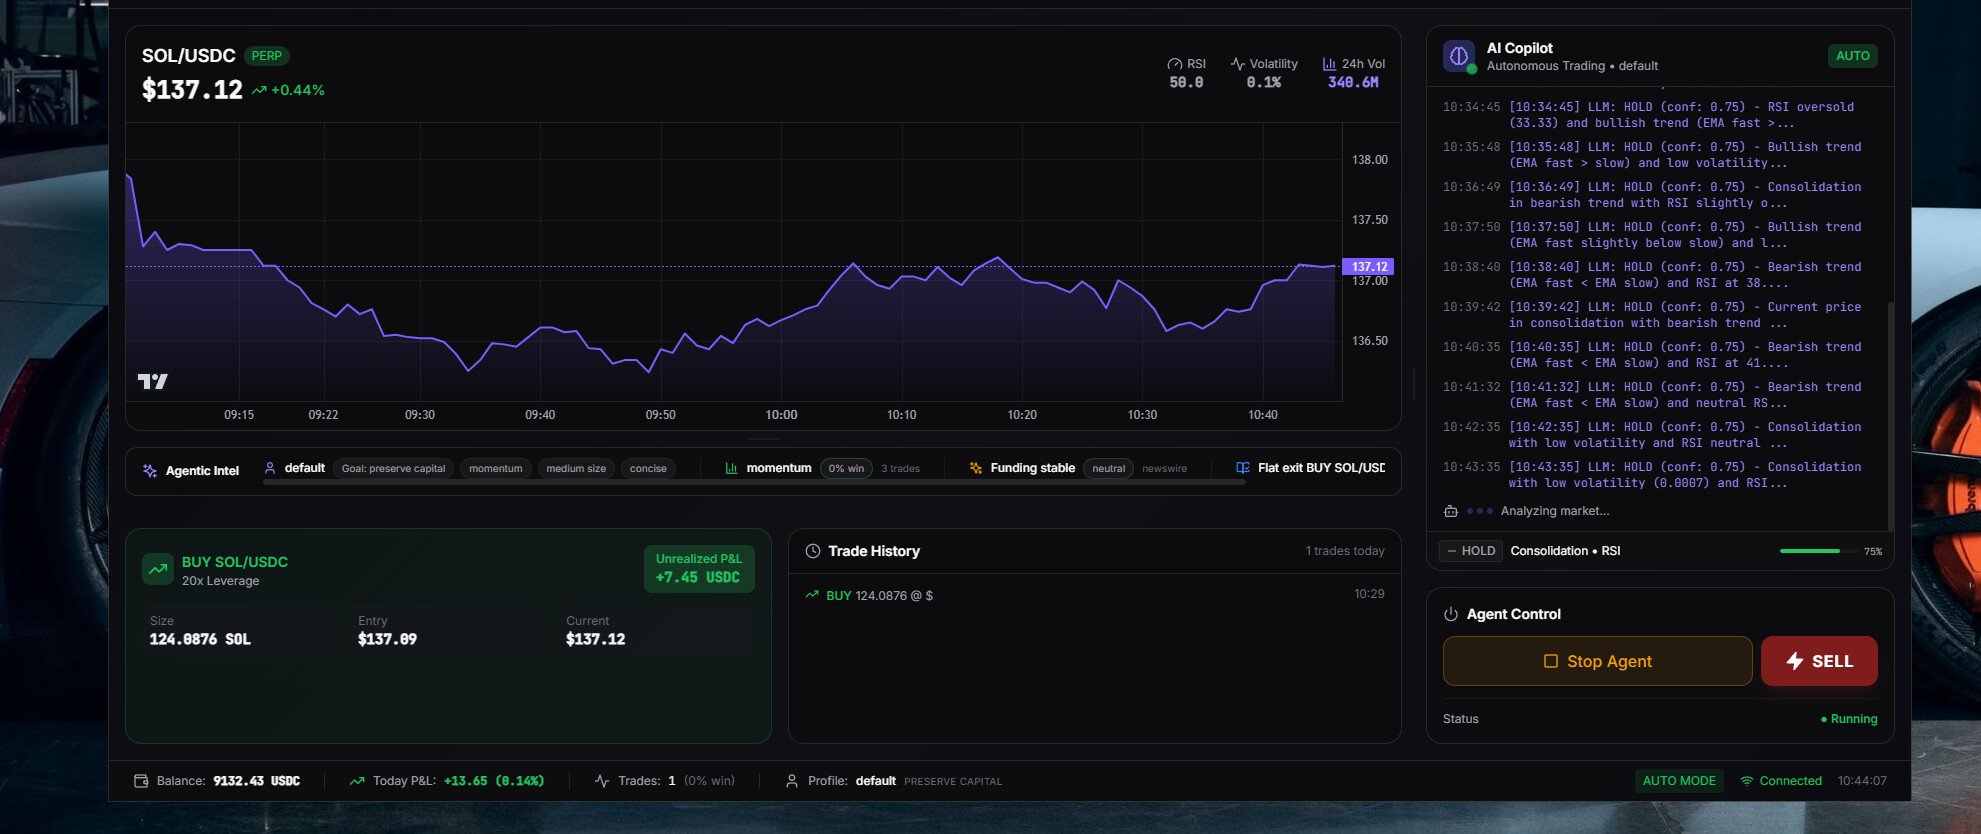1981x834 pixels.
Task: Toggle the AUTO badge in AI Copilot
Action: [1852, 56]
